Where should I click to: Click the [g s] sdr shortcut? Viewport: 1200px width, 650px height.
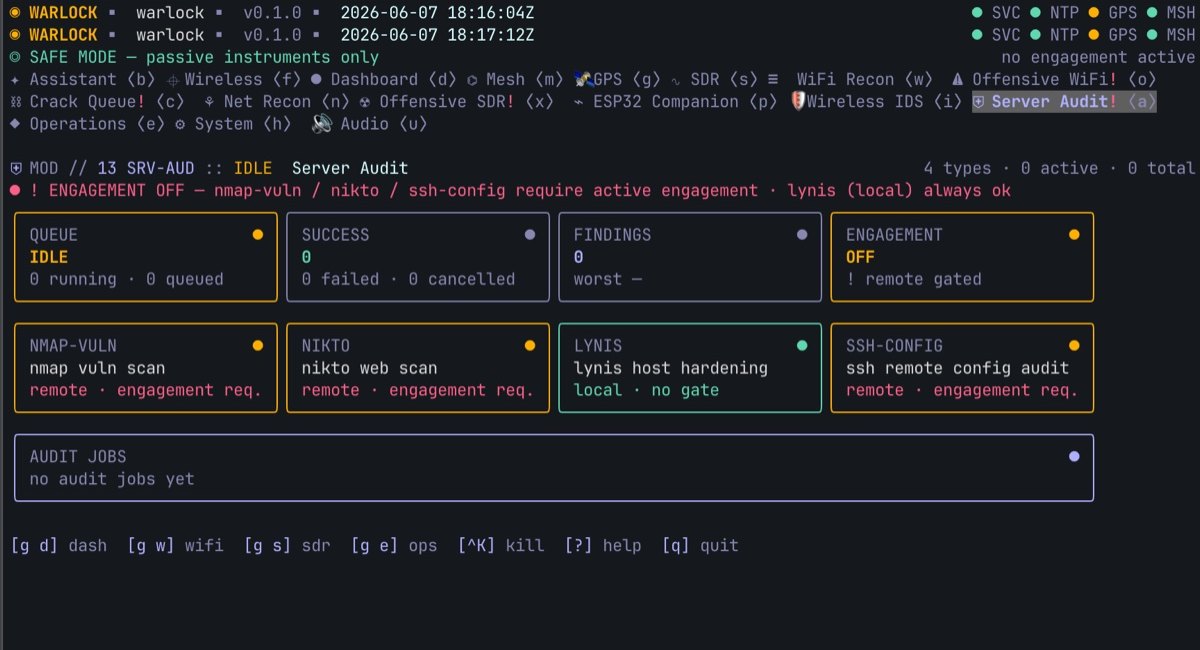[x=287, y=546]
